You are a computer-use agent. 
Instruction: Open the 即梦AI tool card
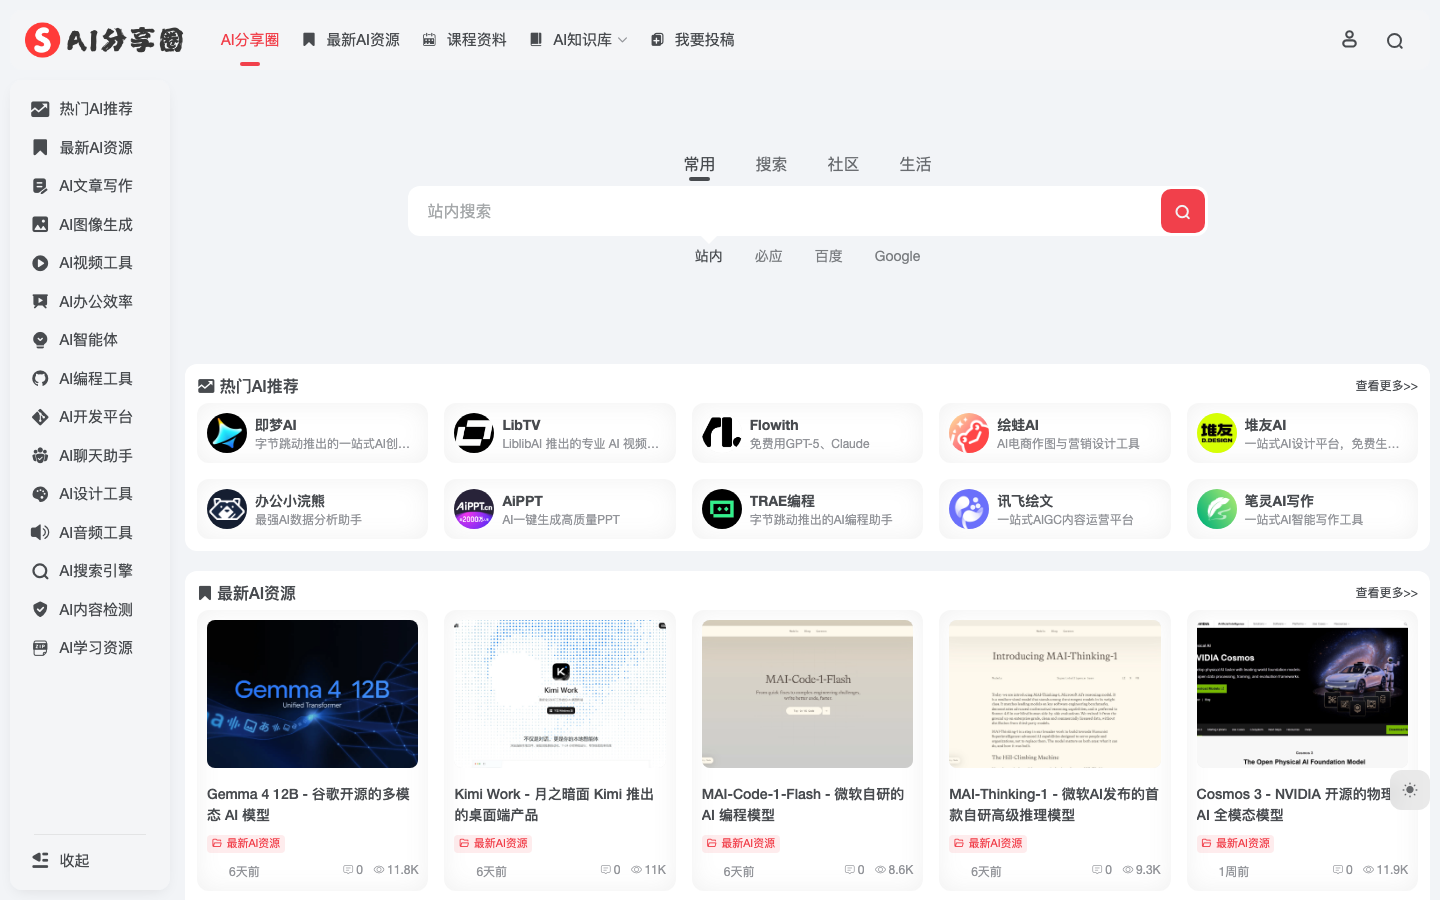[x=312, y=433]
